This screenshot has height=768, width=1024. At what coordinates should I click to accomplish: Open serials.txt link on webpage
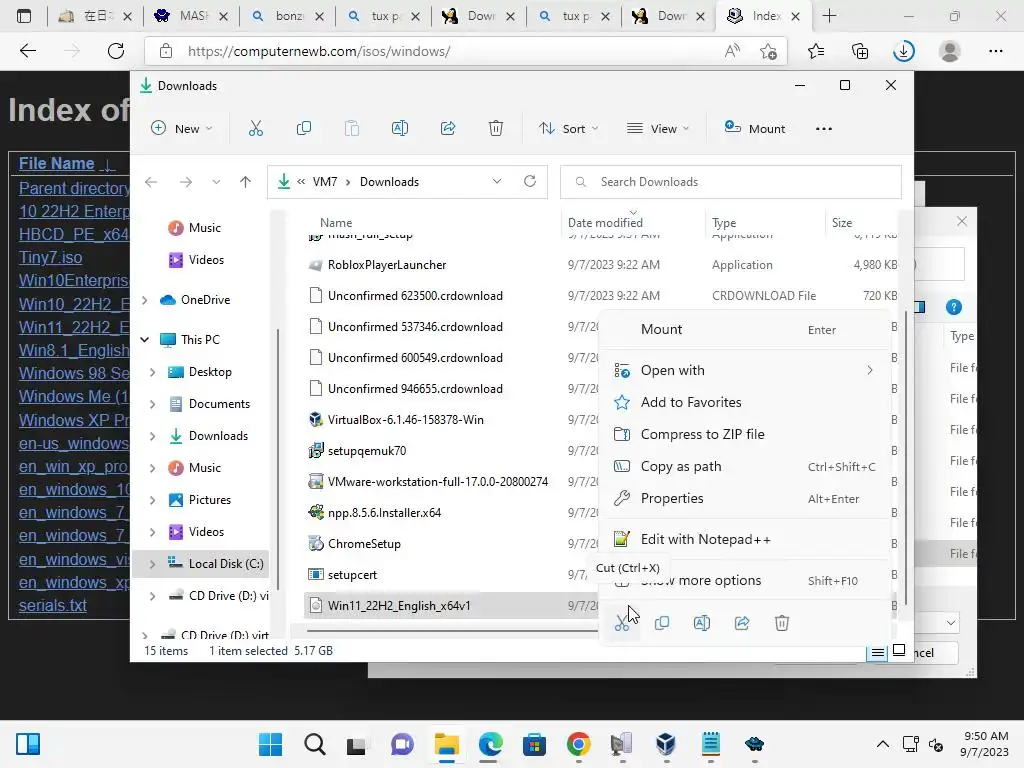53,605
